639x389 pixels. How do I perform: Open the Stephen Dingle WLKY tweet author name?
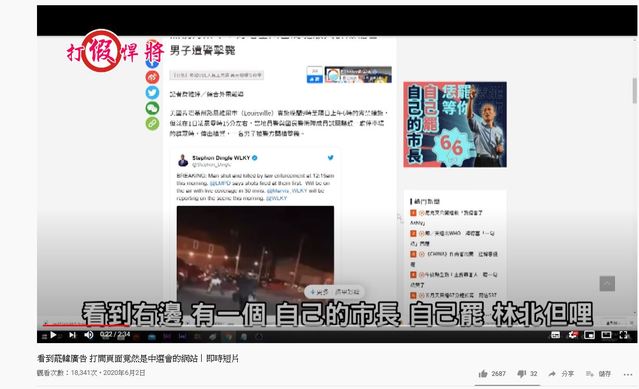pyautogui.click(x=221, y=158)
